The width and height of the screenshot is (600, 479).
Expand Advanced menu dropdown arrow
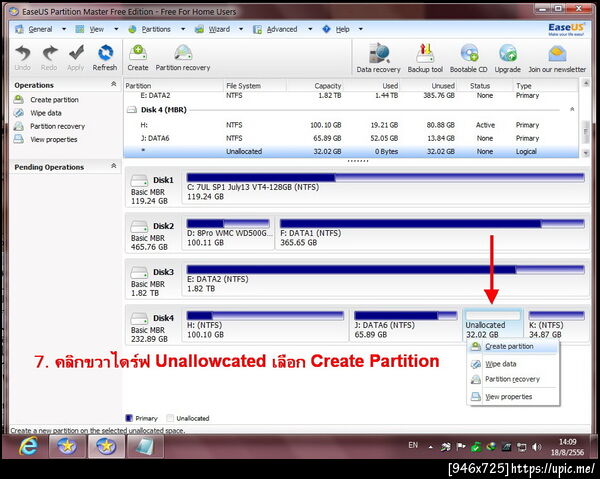click(x=310, y=29)
